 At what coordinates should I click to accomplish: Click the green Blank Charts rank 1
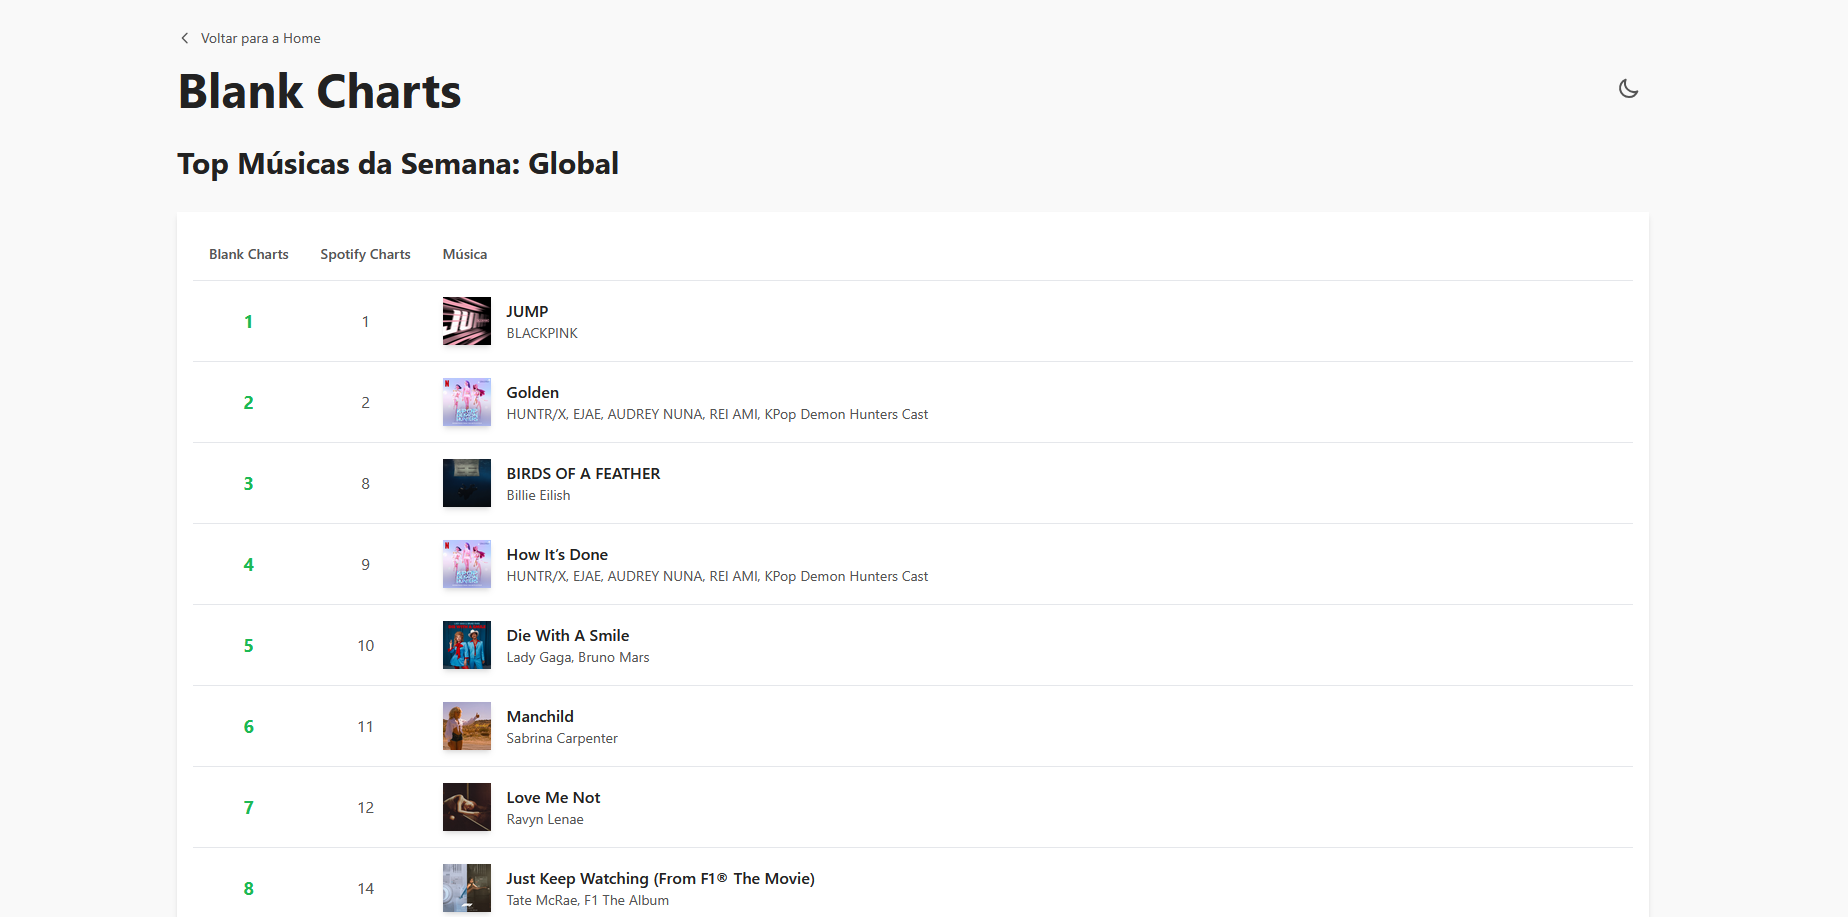(x=249, y=322)
